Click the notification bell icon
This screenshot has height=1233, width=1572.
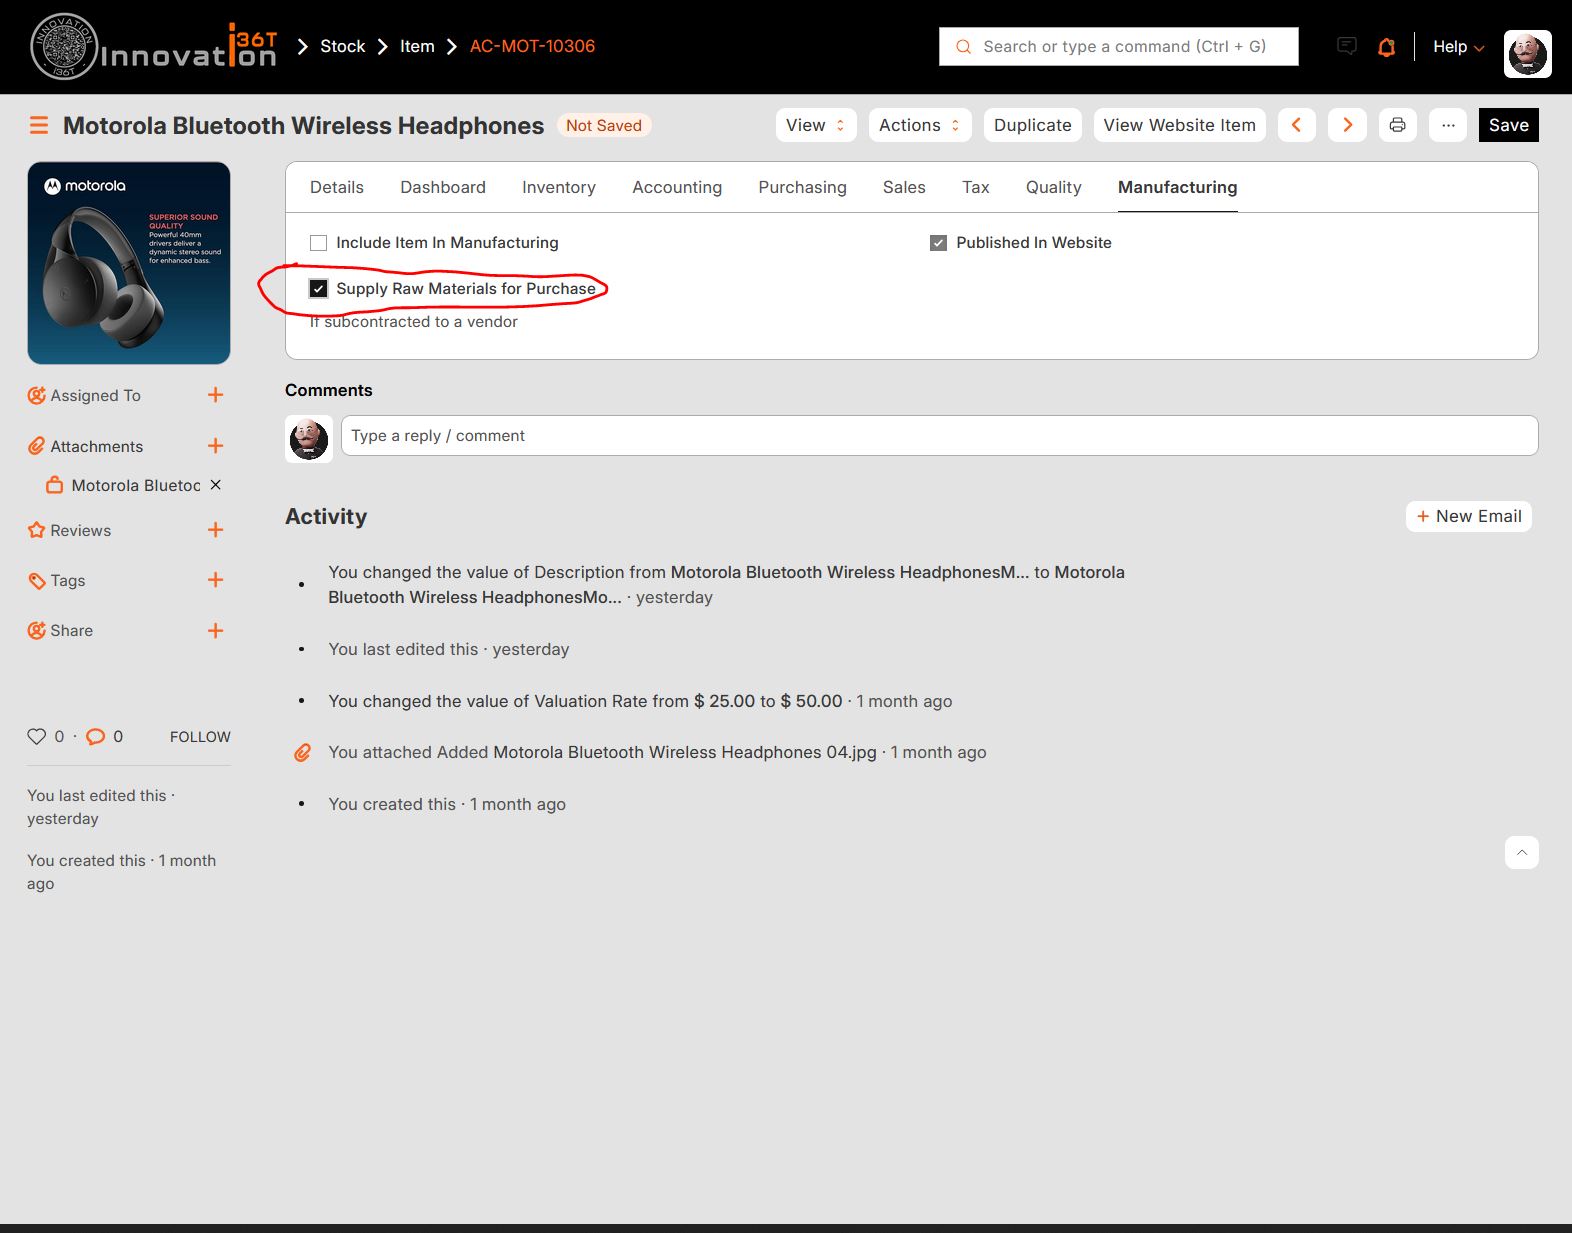coord(1386,47)
